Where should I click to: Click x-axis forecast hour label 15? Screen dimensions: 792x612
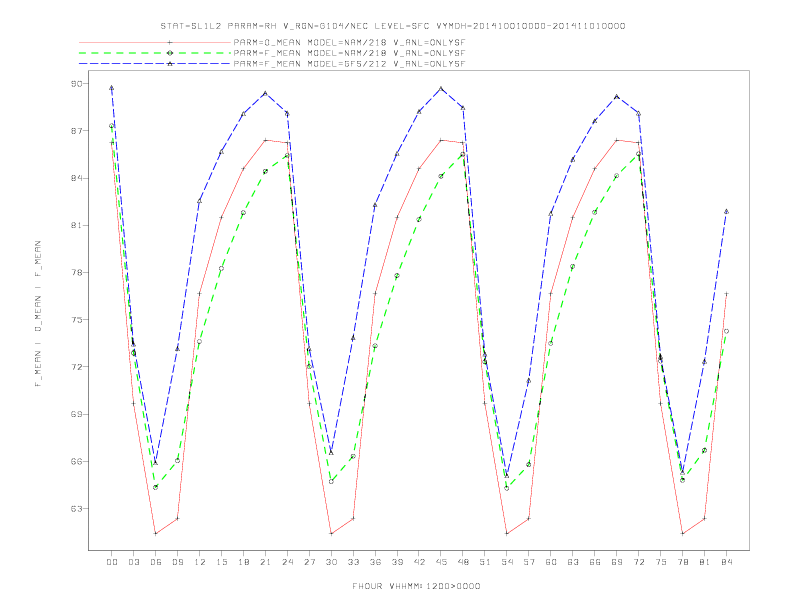[221, 562]
